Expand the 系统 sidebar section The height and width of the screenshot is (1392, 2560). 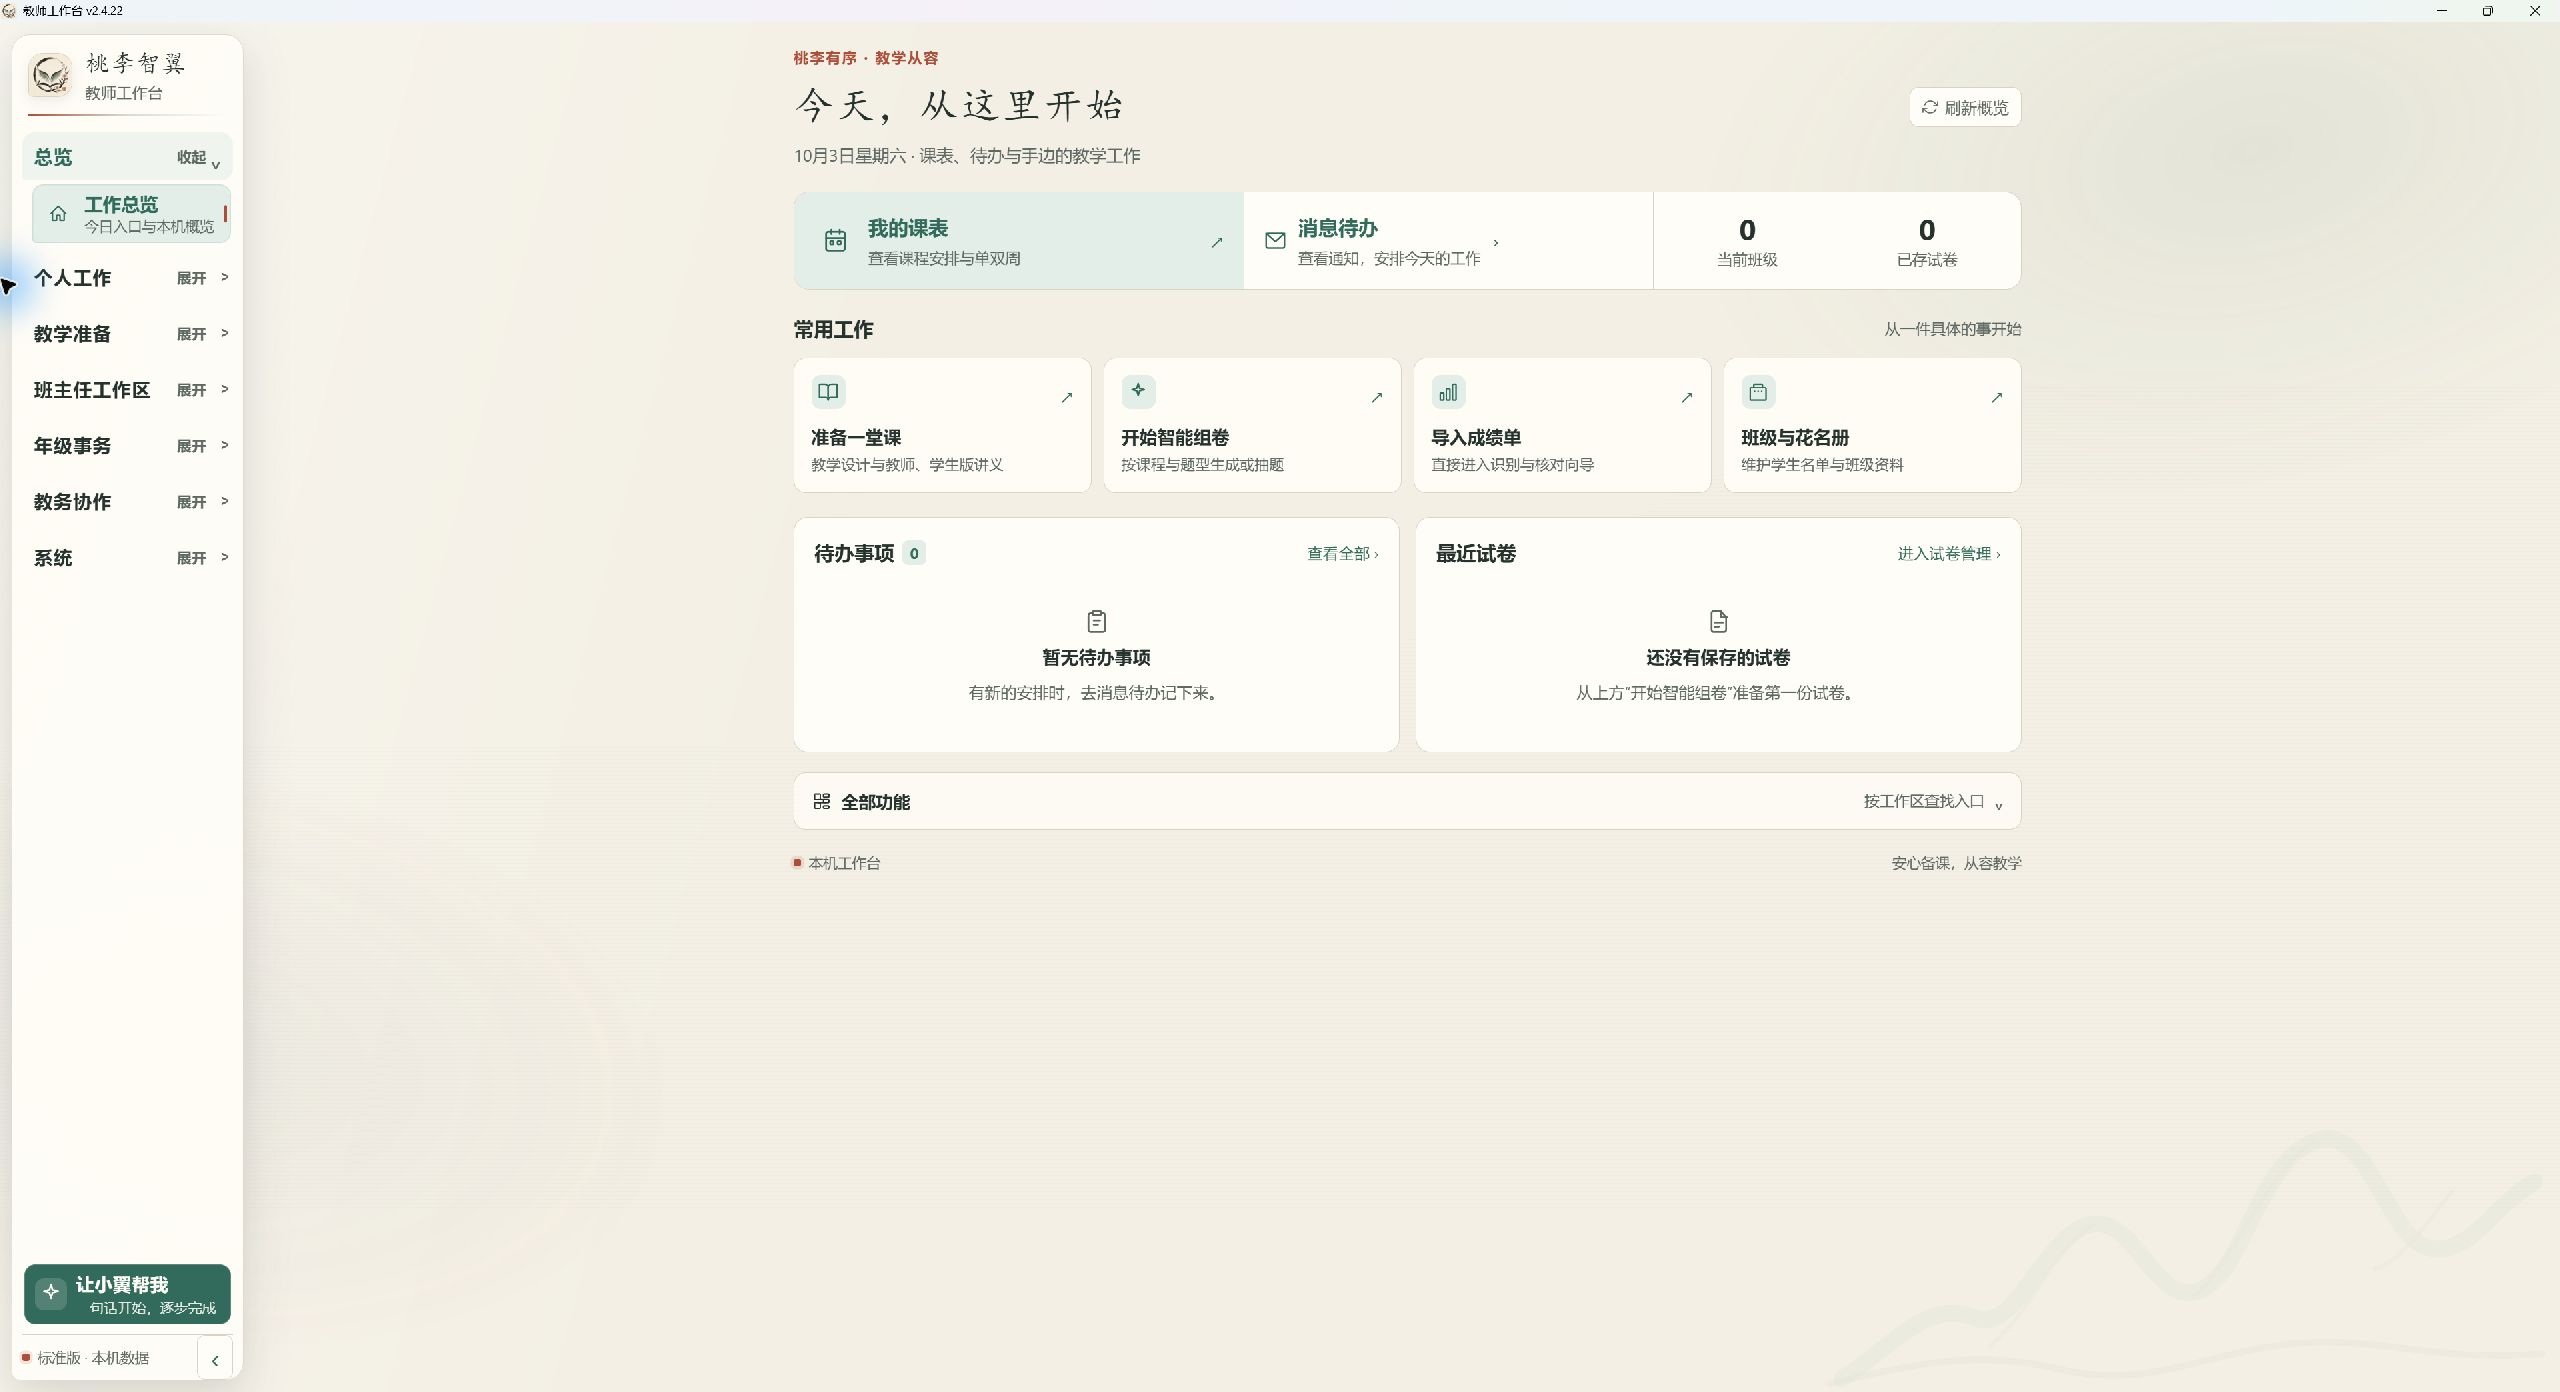[127, 558]
